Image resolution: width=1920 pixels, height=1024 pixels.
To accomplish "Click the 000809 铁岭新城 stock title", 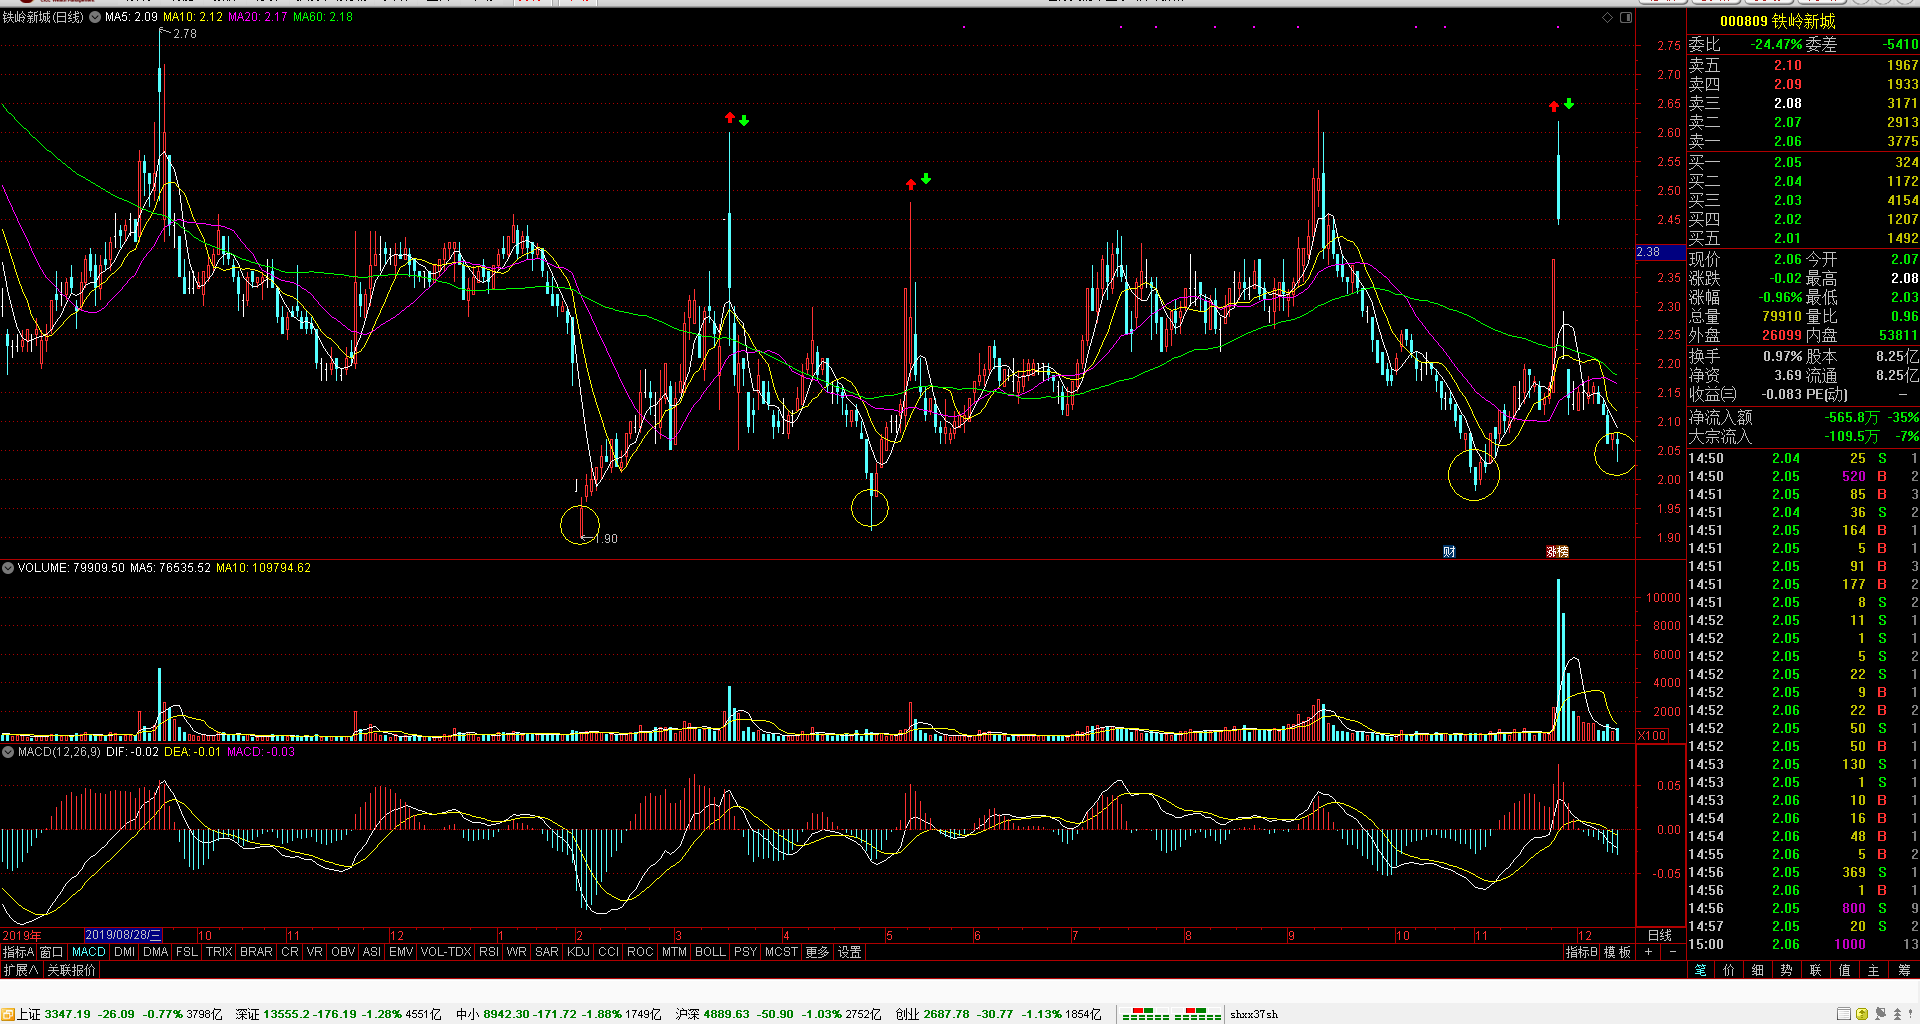I will [x=1777, y=21].
